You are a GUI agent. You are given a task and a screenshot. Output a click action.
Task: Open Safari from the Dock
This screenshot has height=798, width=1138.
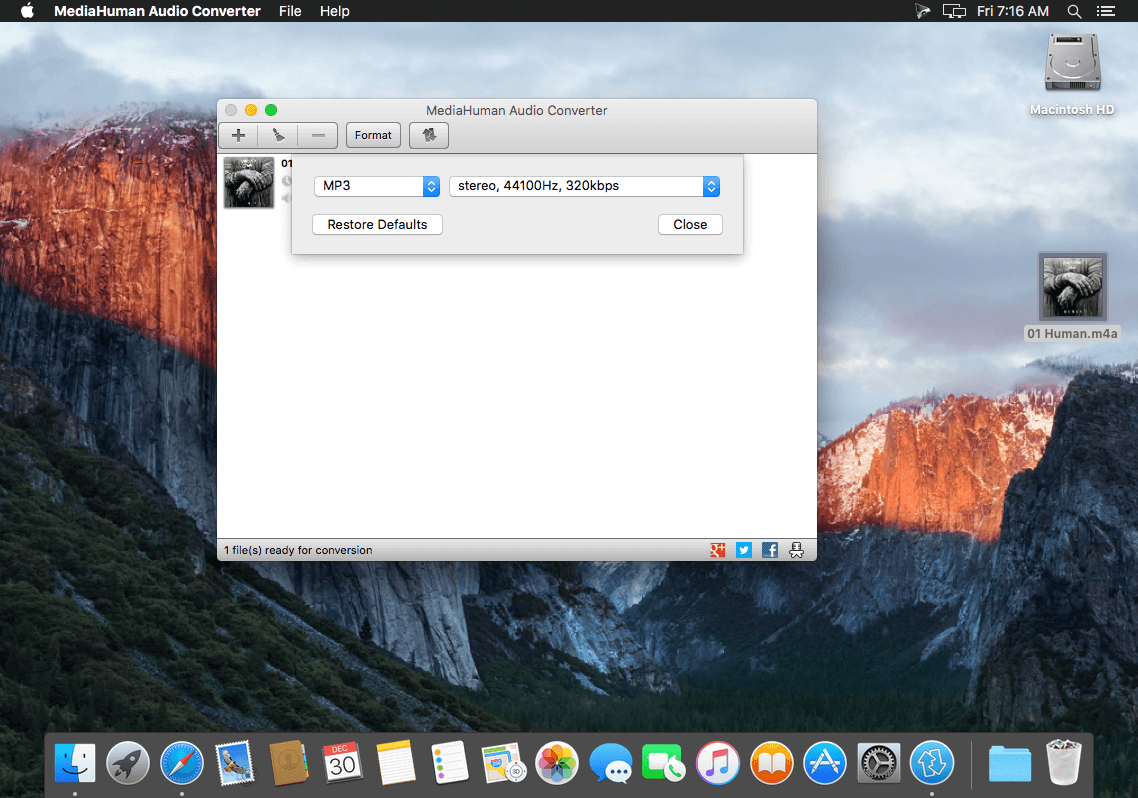[181, 763]
